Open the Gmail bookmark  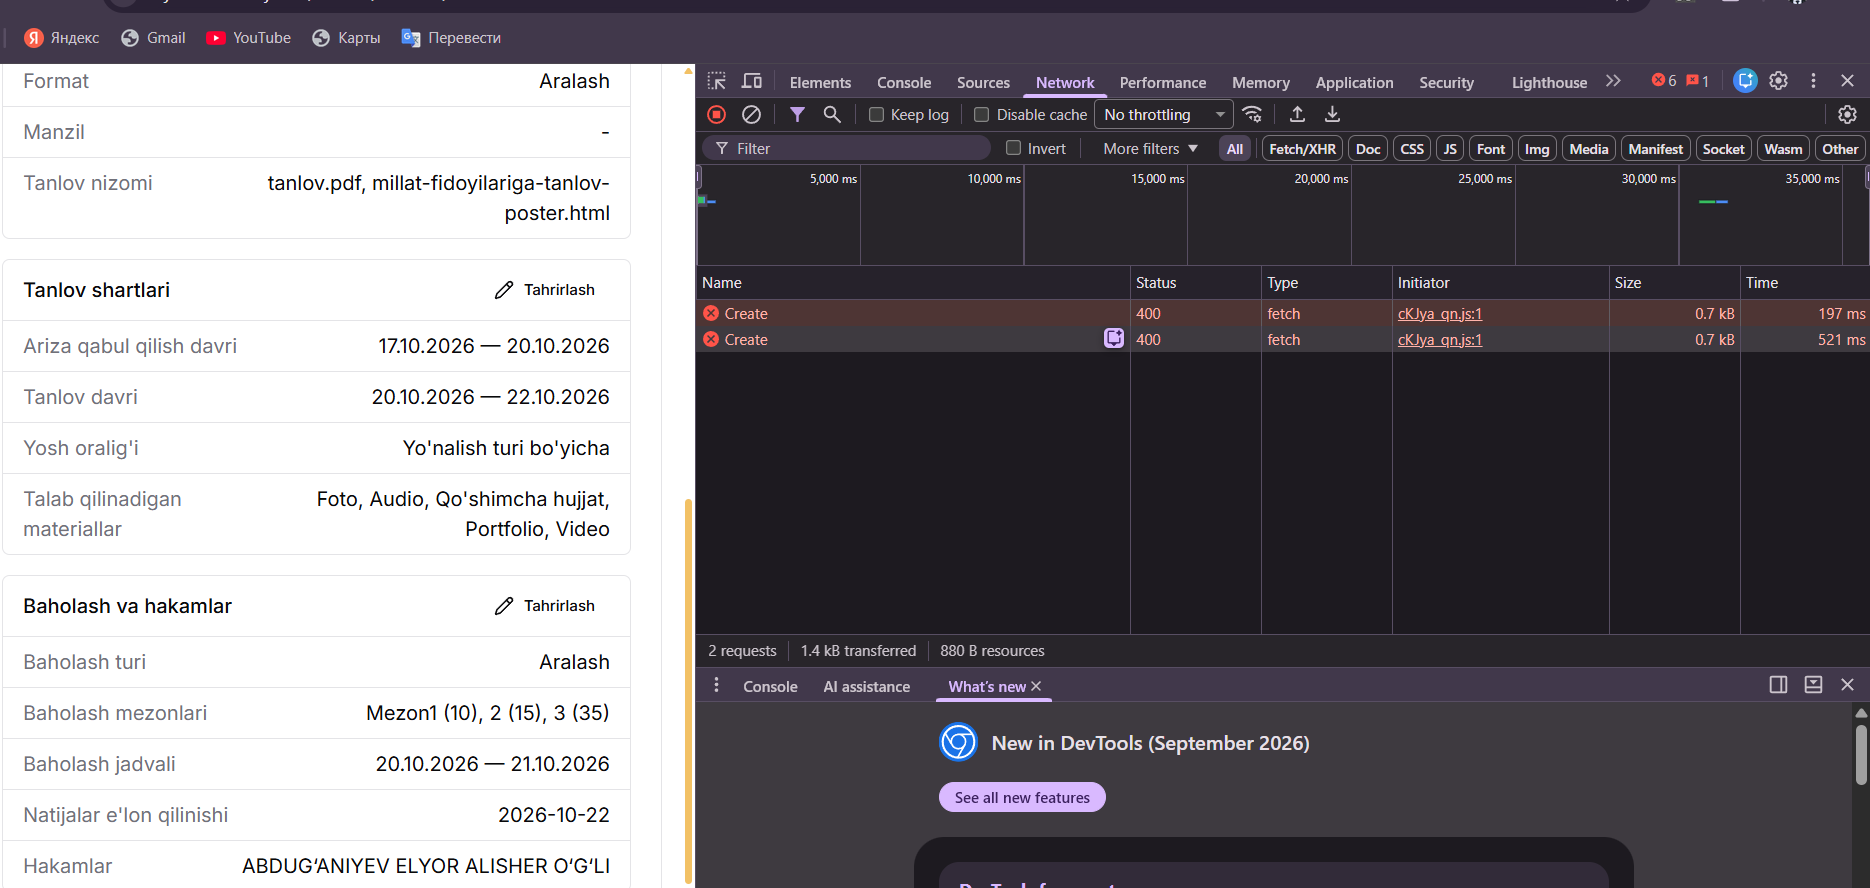coord(154,38)
